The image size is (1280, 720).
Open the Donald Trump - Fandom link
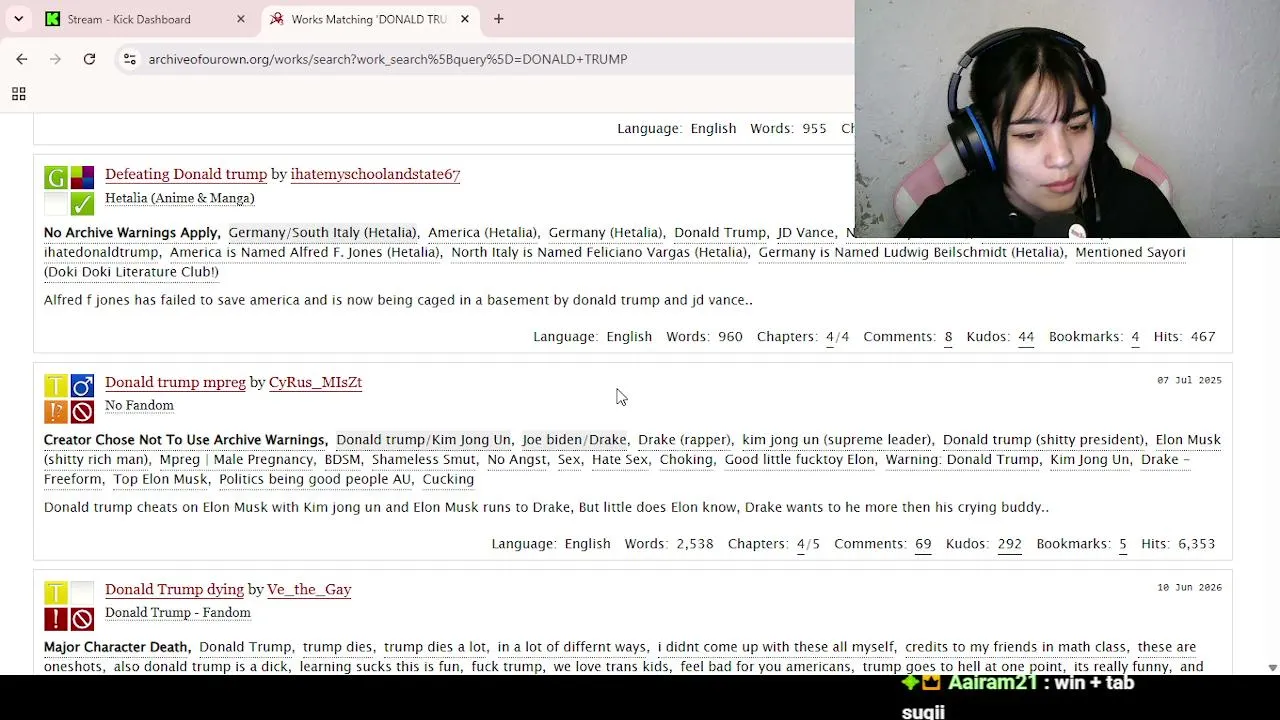pos(178,613)
